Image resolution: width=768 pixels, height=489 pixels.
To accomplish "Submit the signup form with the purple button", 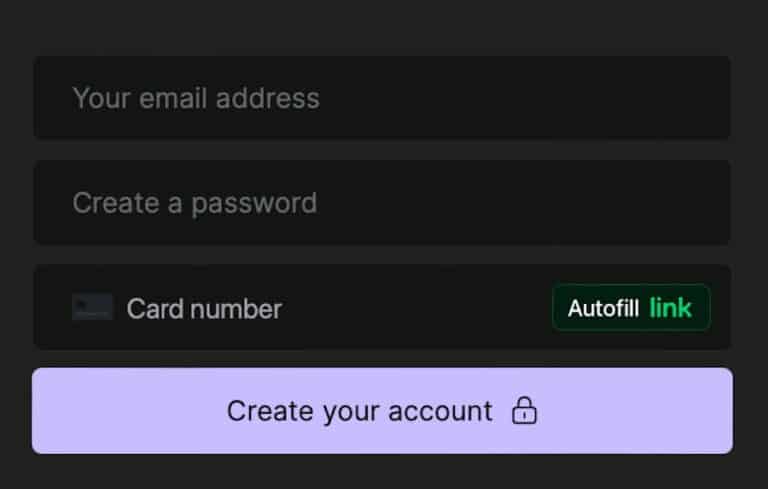I will click(x=382, y=411).
